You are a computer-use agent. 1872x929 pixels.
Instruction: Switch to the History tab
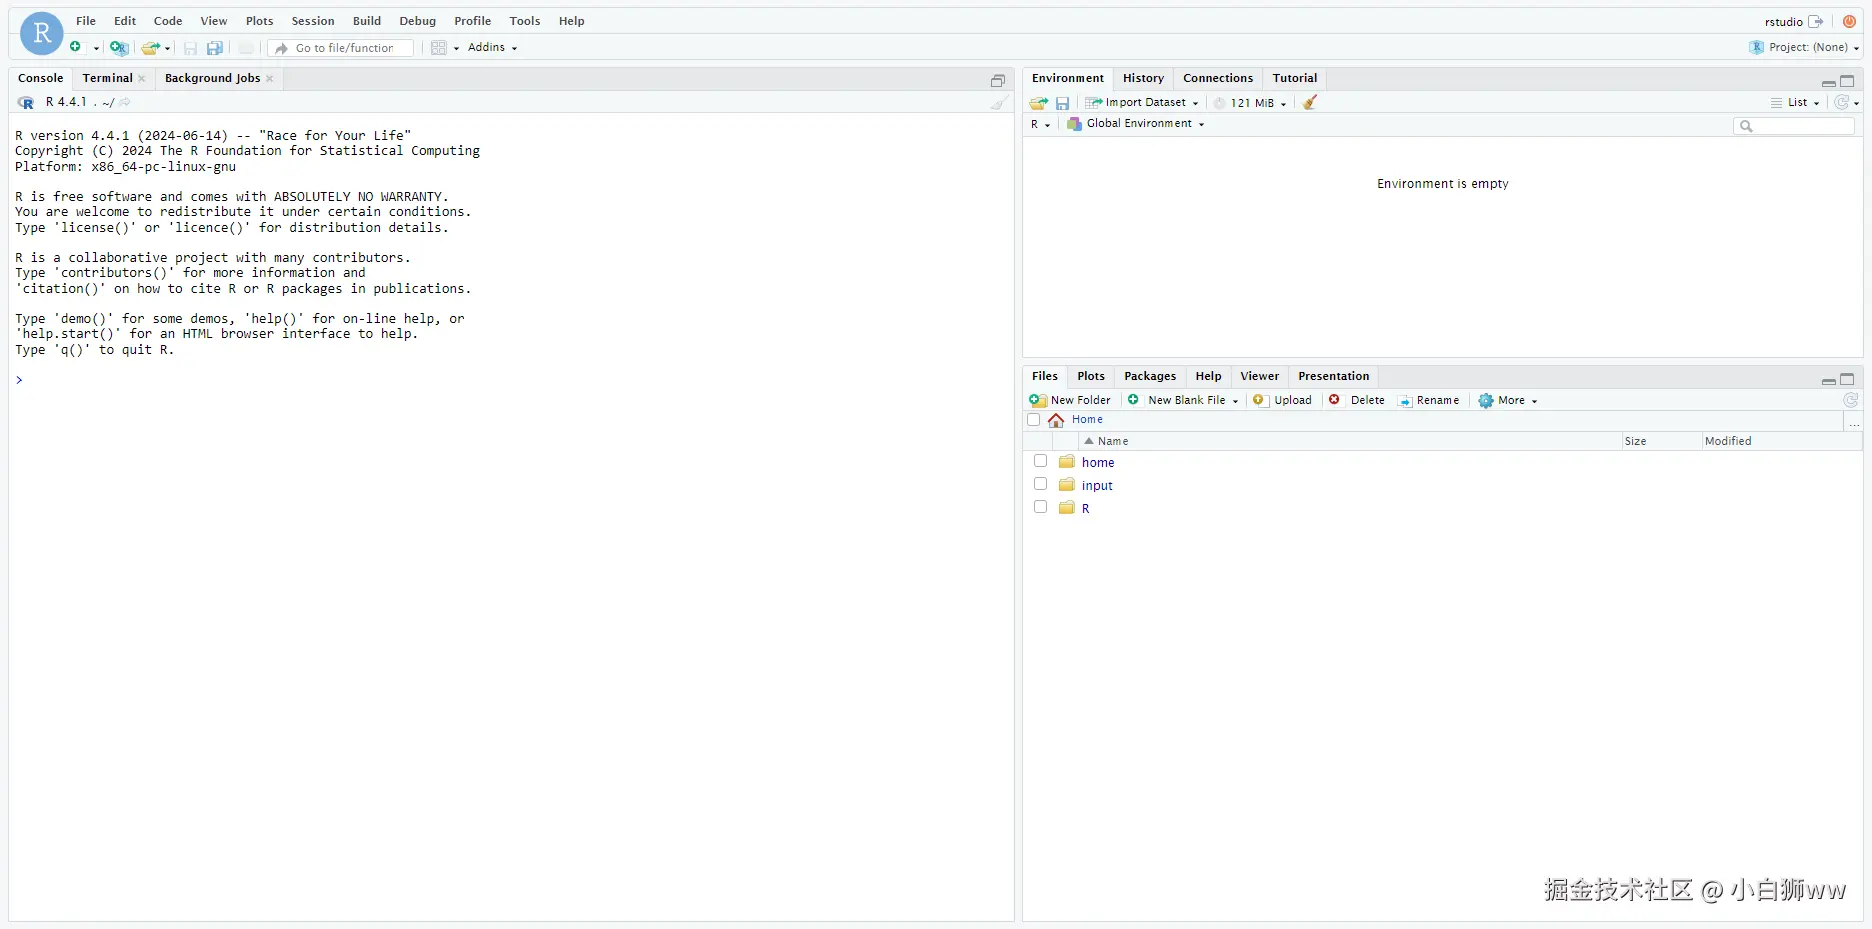(1143, 78)
